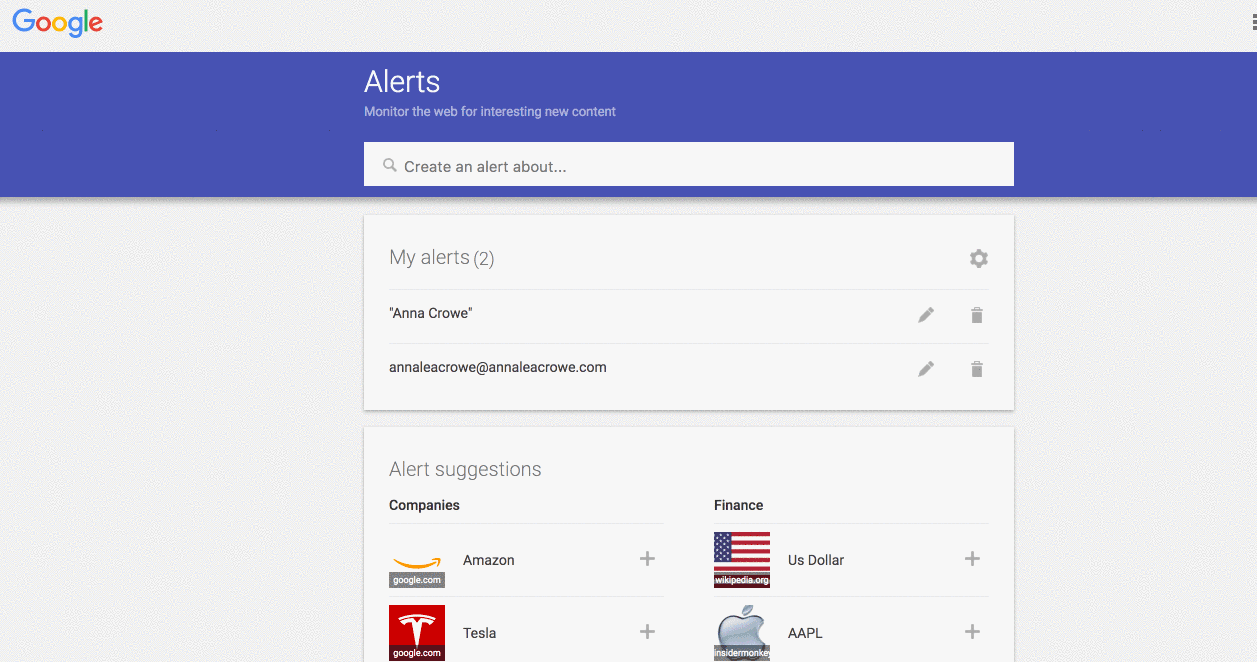1257x662 pixels.
Task: Add the Us Dollar alert suggestion
Action: pos(971,559)
